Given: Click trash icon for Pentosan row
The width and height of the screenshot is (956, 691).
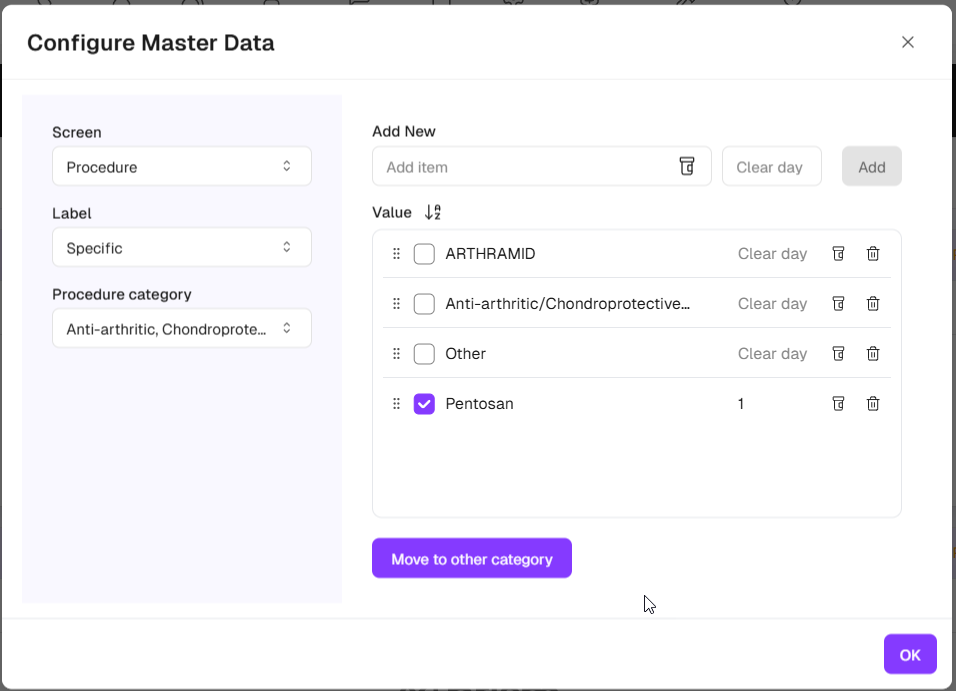Looking at the screenshot, I should (x=873, y=404).
